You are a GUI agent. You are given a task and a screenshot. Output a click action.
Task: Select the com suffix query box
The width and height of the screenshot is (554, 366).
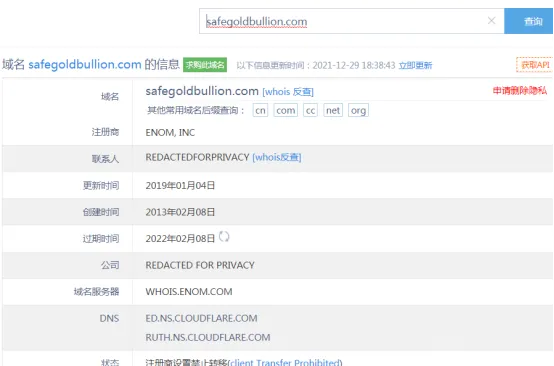pos(285,110)
